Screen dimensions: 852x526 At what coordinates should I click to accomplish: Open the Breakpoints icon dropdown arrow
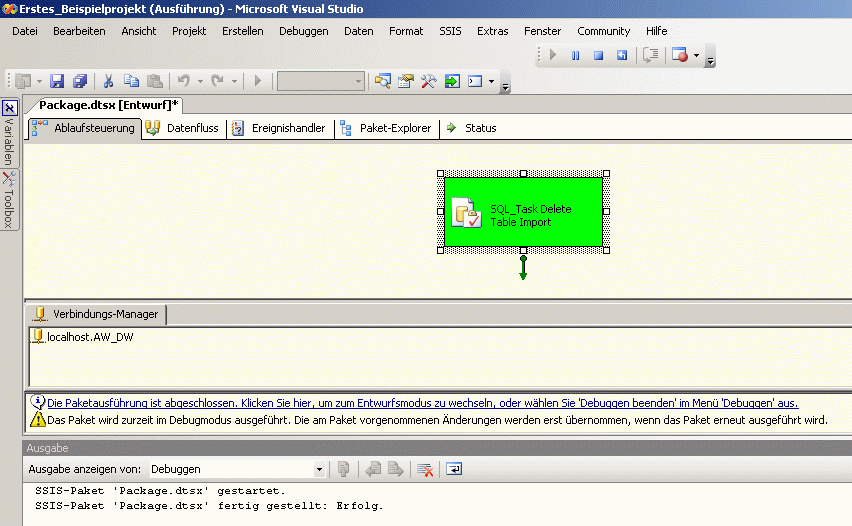(x=697, y=55)
